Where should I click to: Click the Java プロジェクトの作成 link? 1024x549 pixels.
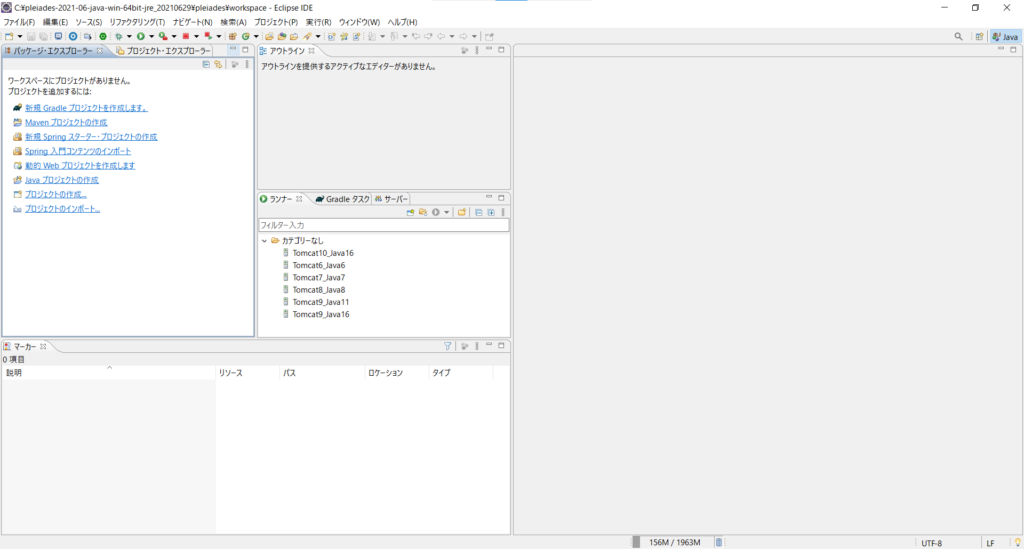62,180
